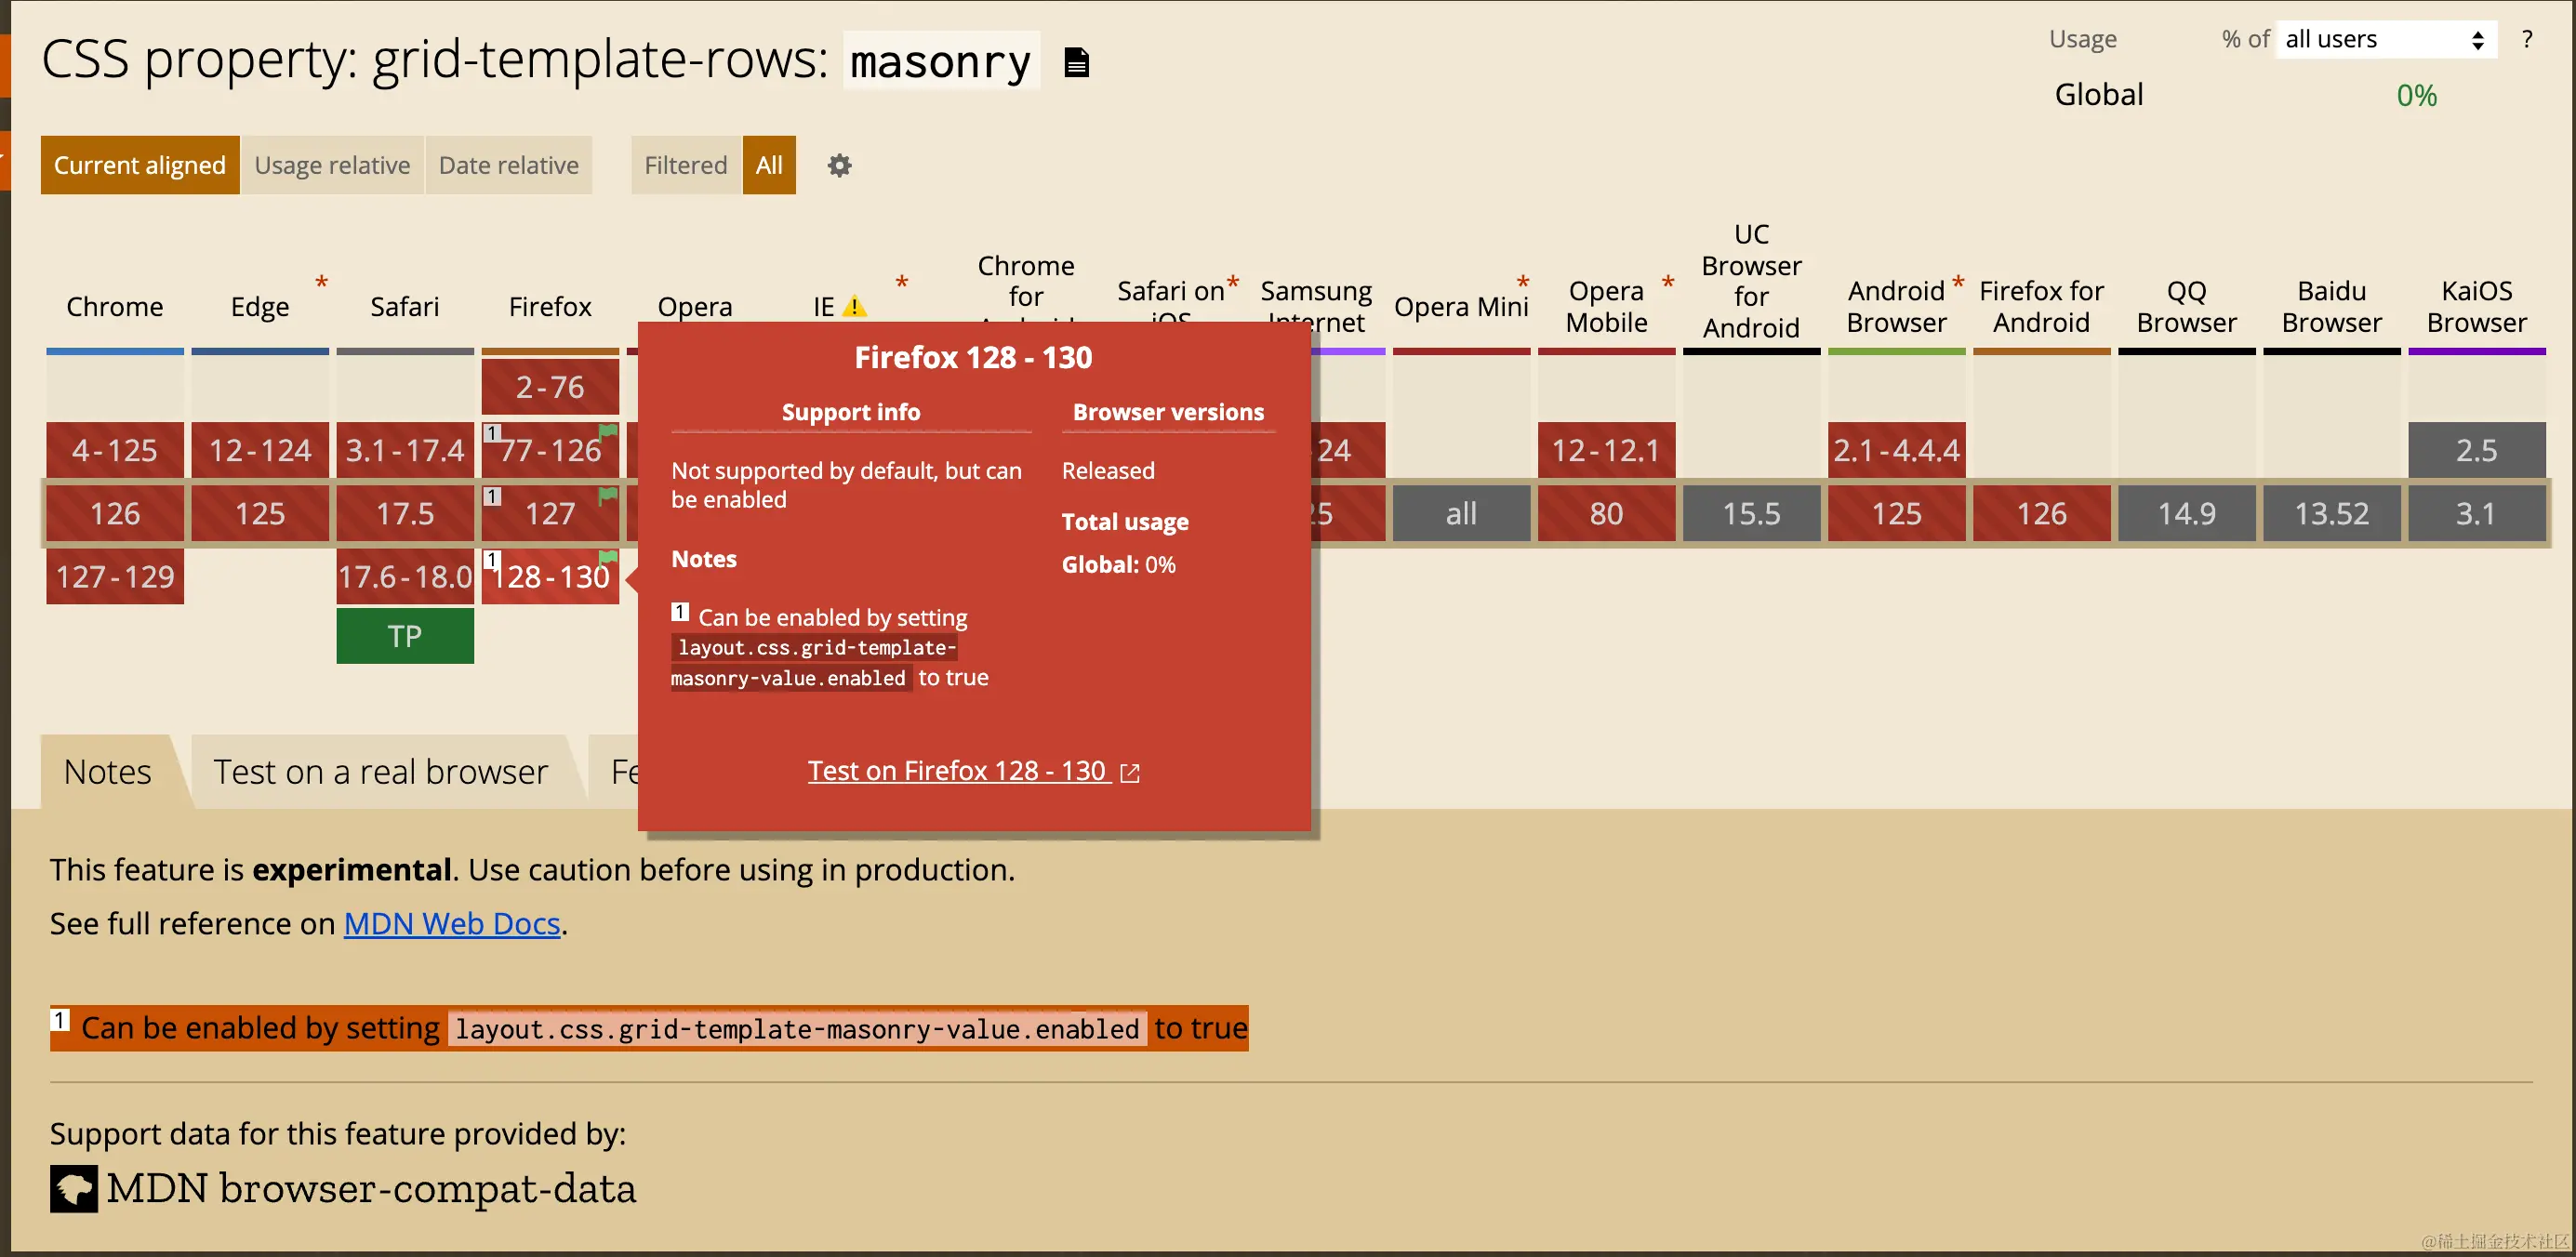Image resolution: width=2576 pixels, height=1257 pixels.
Task: Open the all users dropdown
Action: tap(2384, 39)
